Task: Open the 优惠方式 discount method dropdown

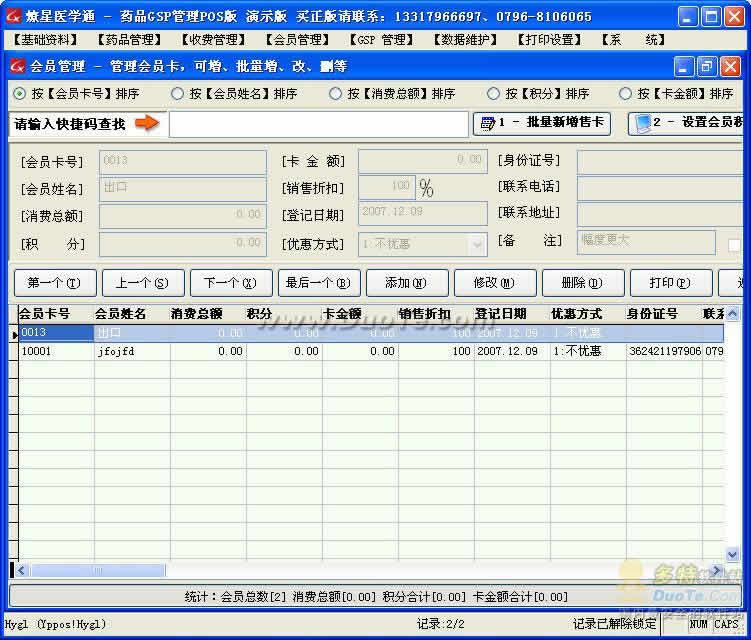Action: [x=477, y=244]
